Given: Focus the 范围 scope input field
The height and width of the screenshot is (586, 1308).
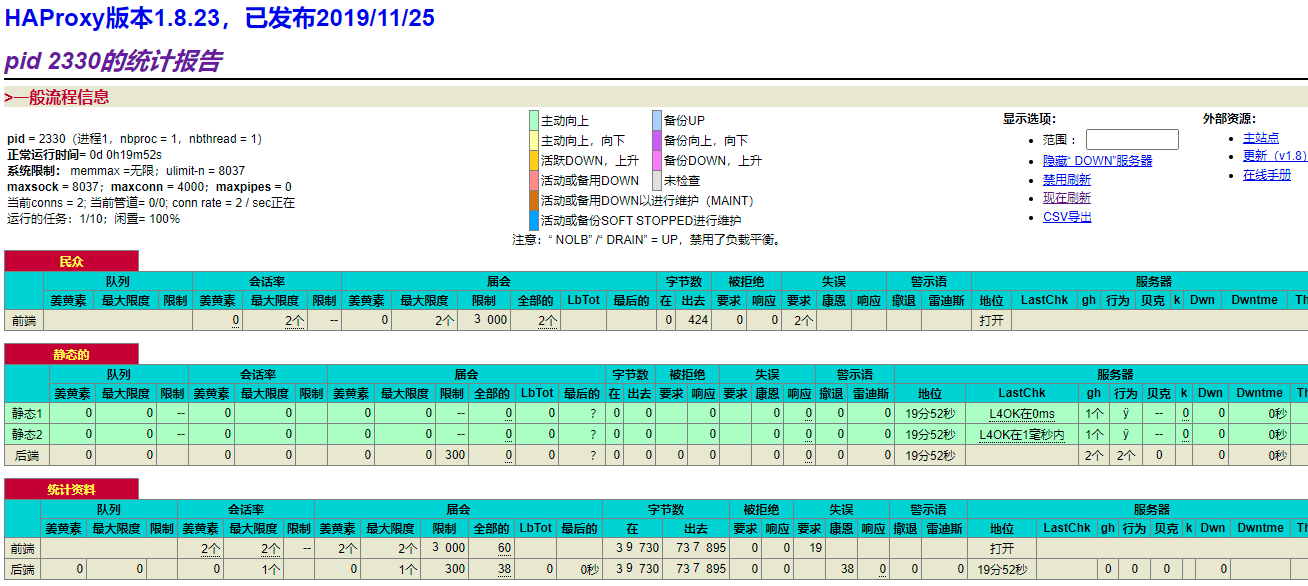Looking at the screenshot, I should (x=1132, y=140).
